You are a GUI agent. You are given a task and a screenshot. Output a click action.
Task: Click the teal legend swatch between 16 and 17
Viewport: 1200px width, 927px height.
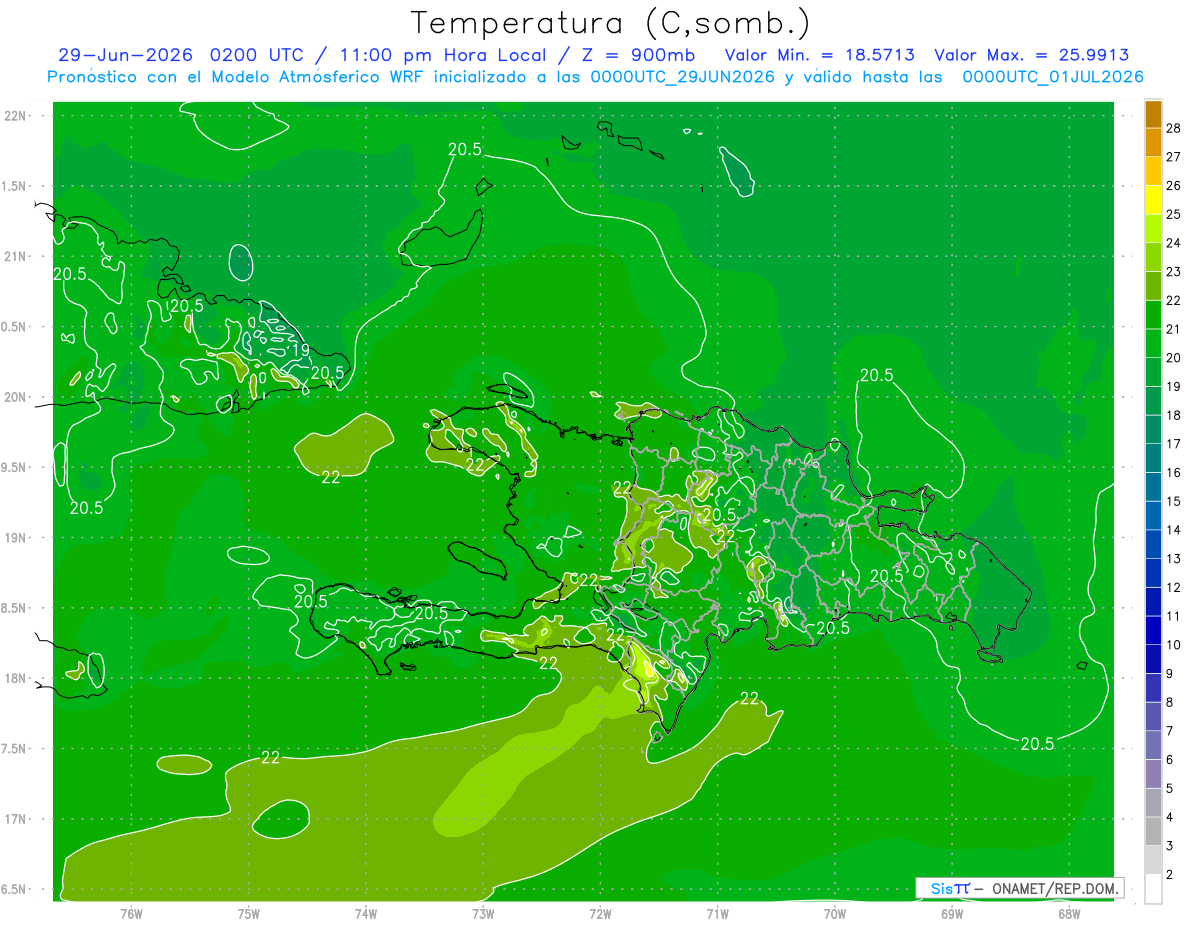coord(1153,458)
